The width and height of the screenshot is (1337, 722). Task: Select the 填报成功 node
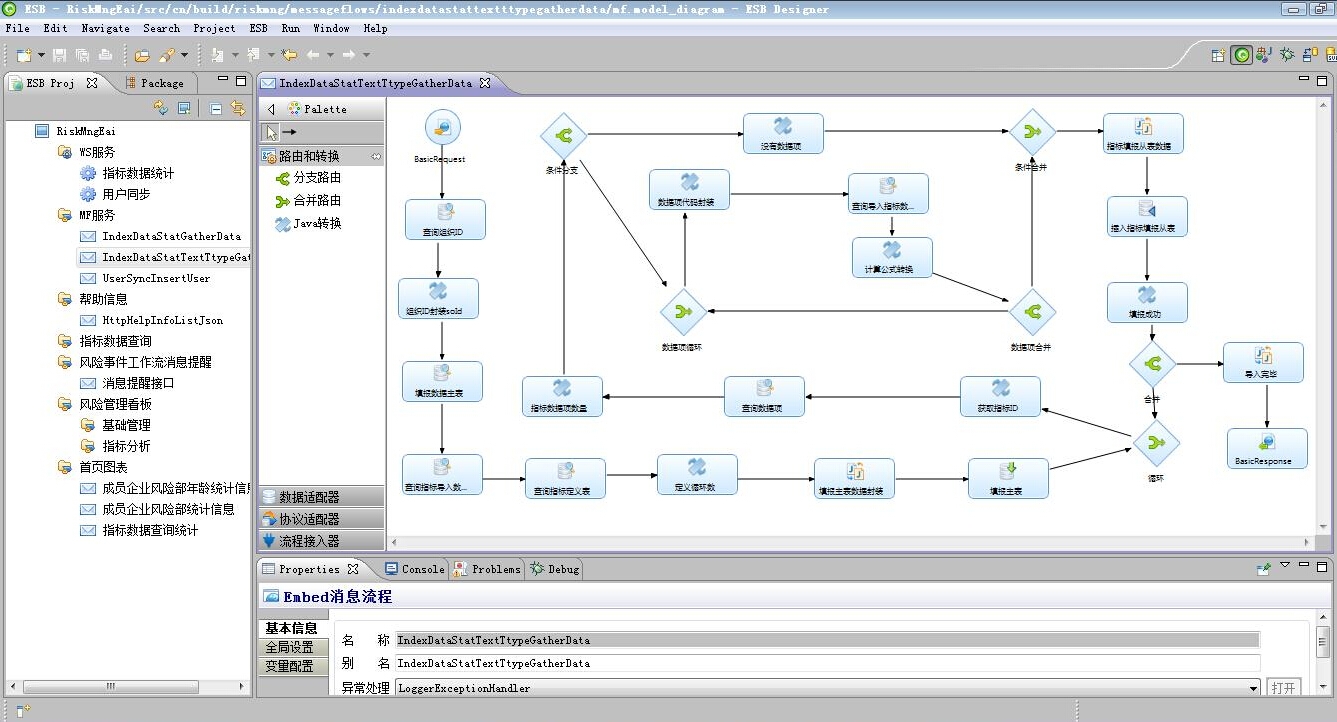[1147, 302]
